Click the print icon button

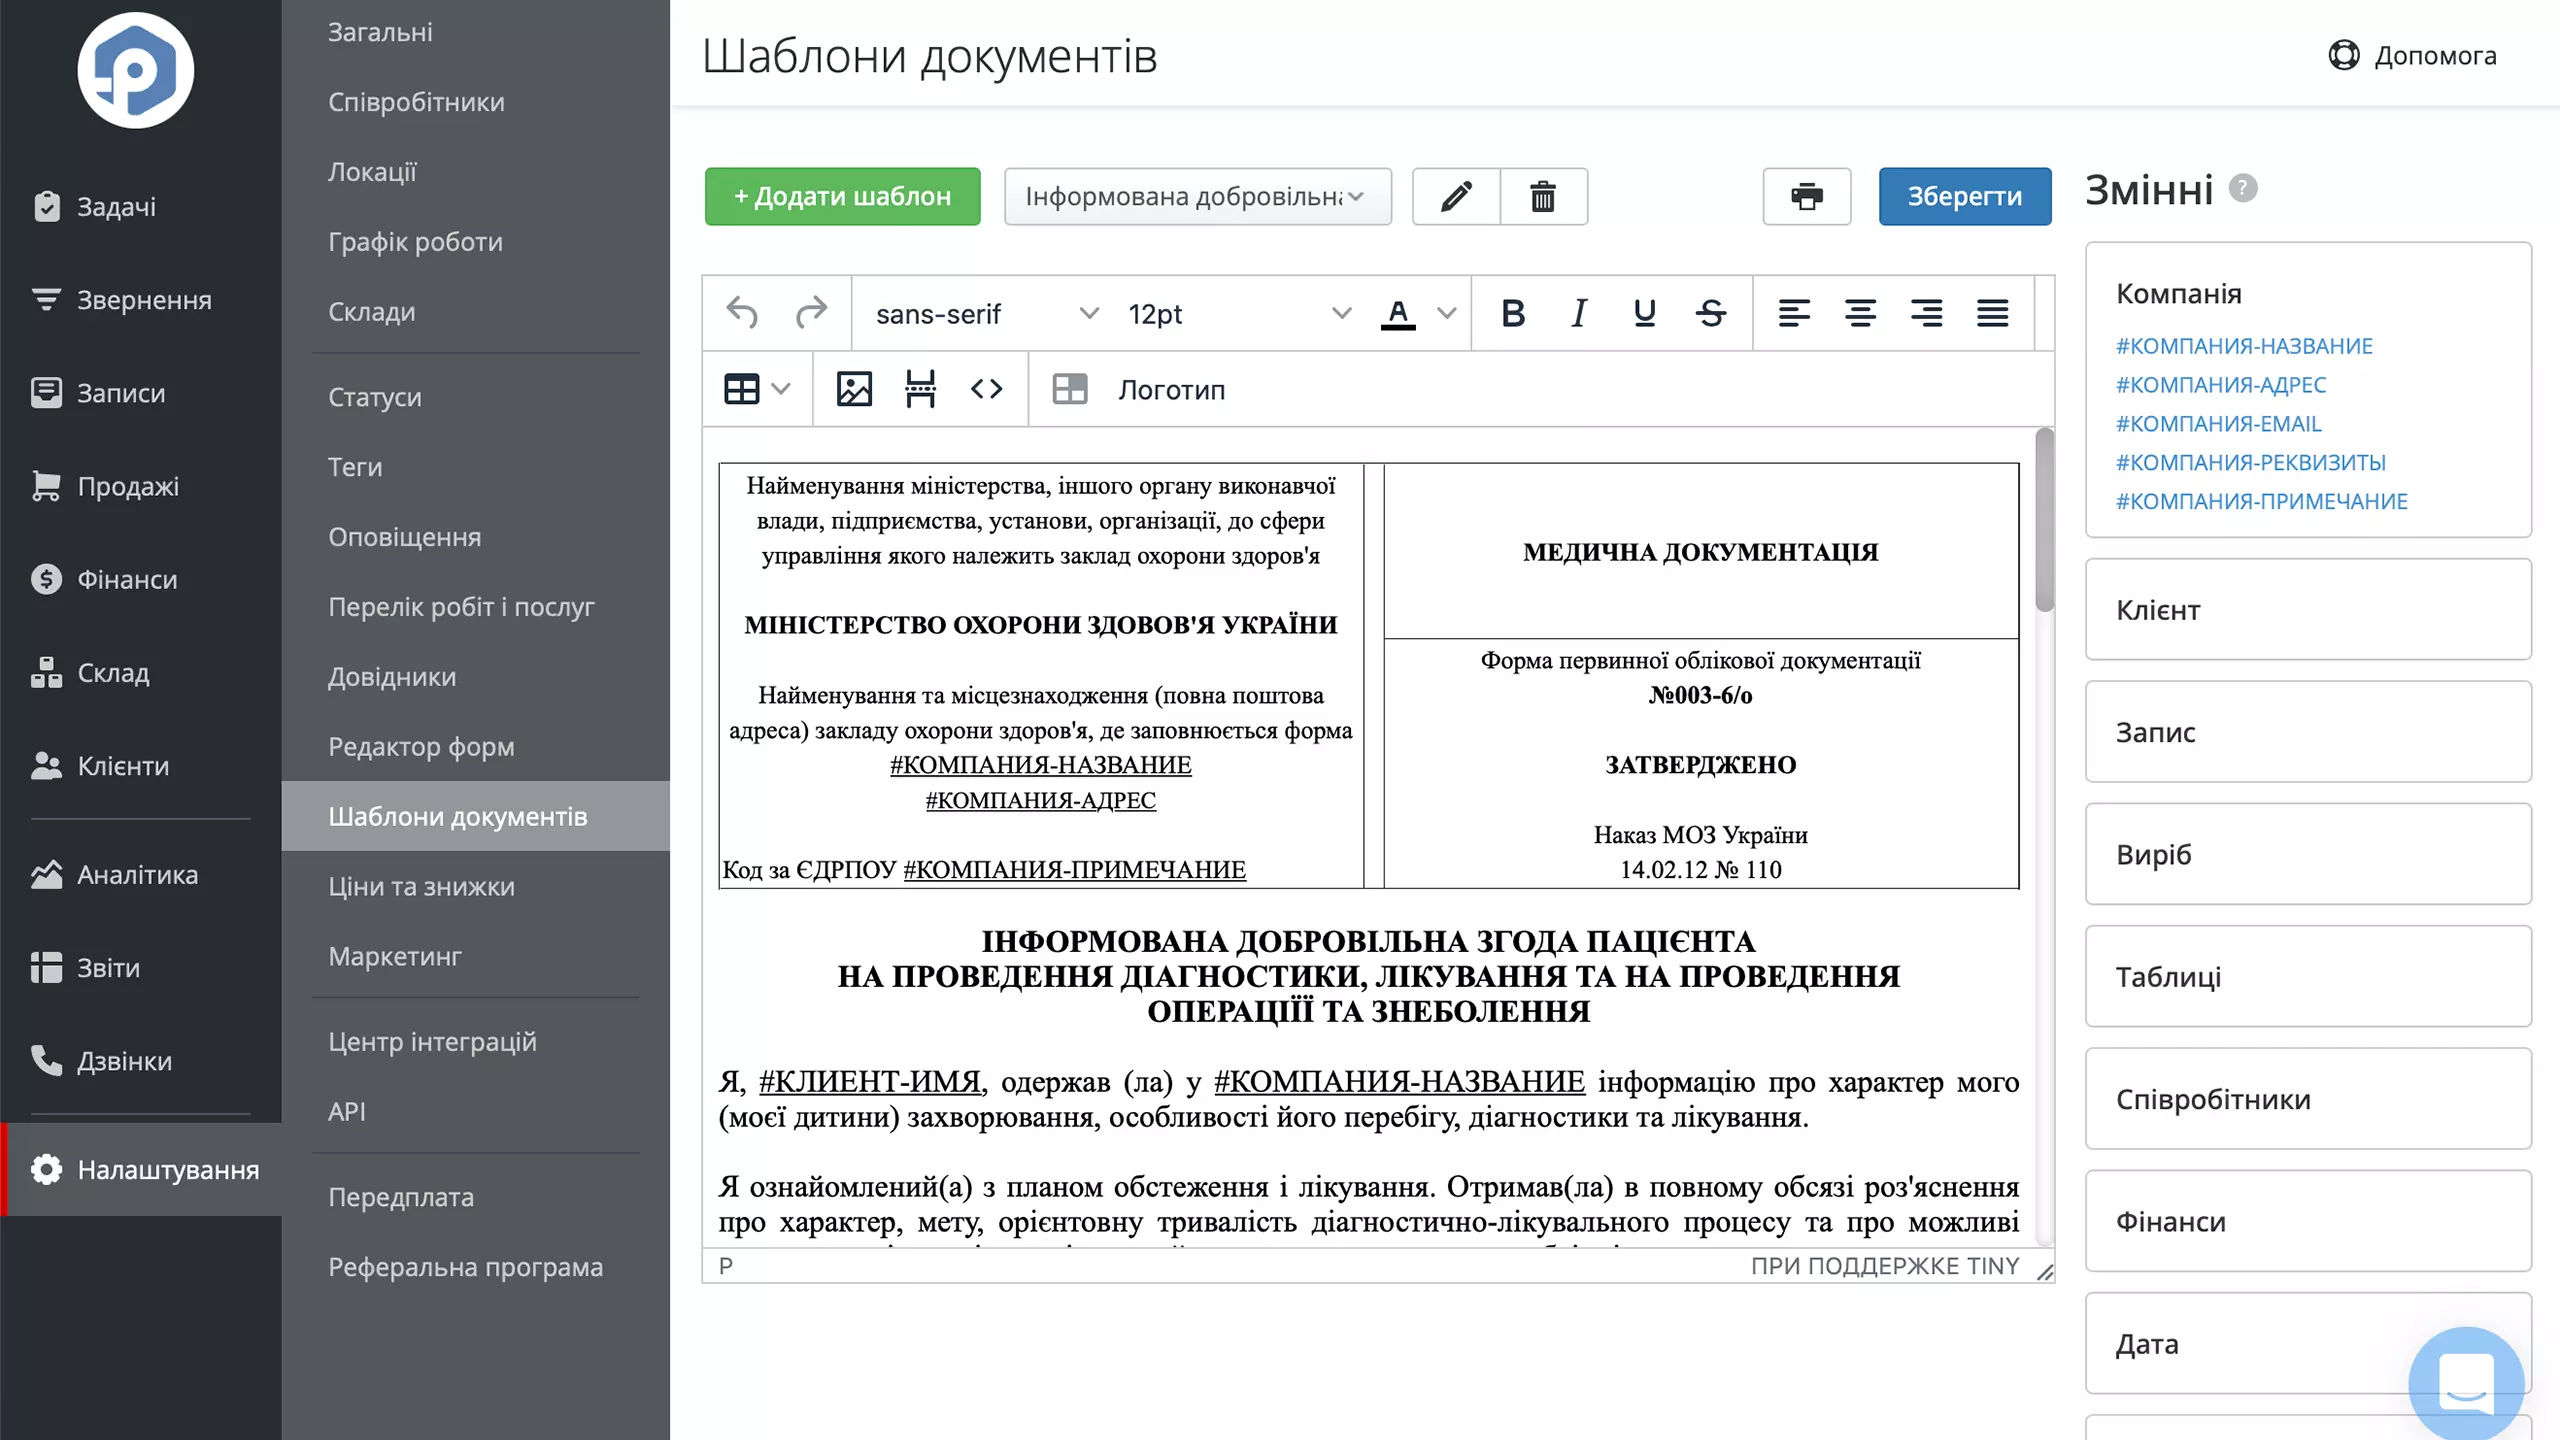[1806, 196]
